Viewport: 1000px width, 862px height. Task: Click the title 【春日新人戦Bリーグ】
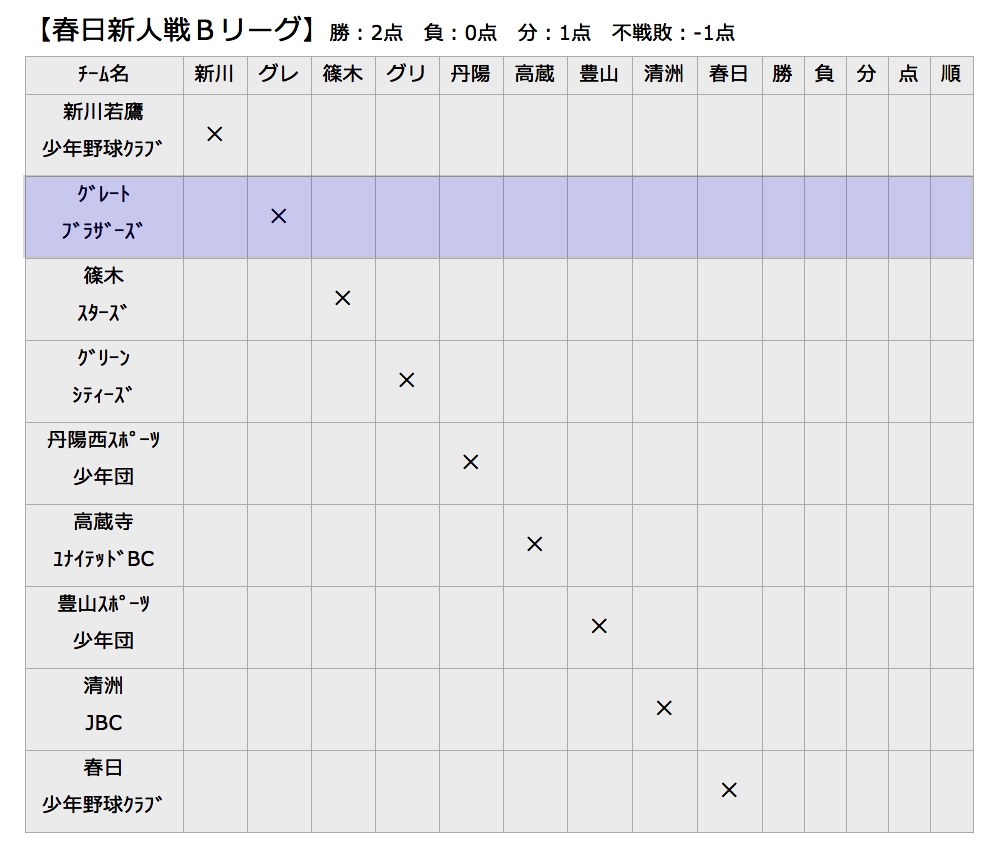(176, 31)
